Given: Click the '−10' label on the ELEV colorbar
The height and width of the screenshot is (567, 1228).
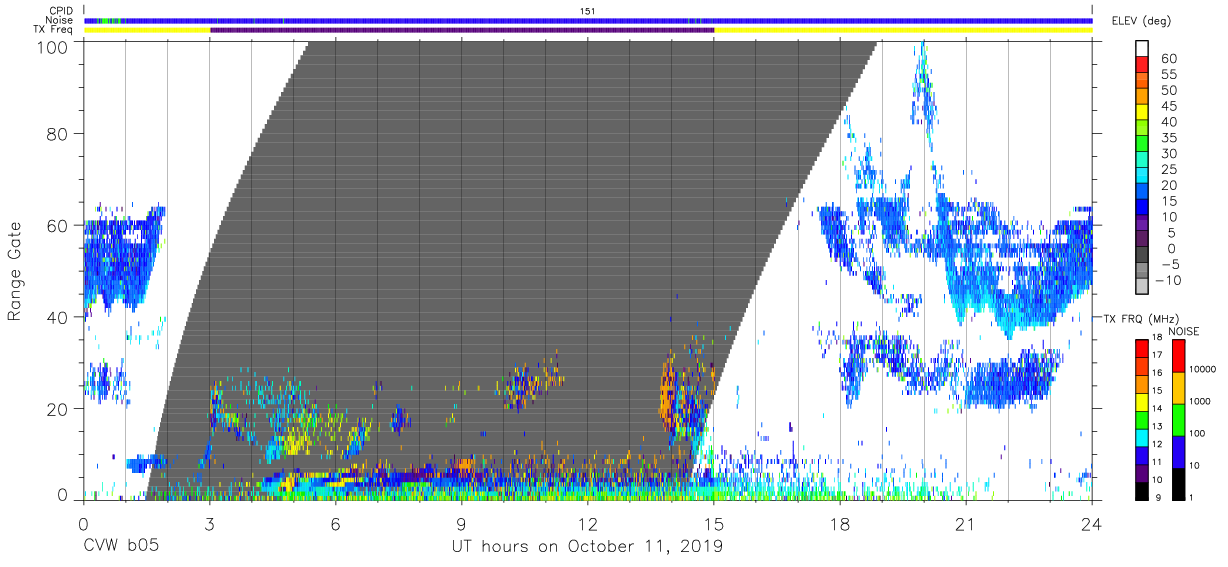Looking at the screenshot, I should (x=1166, y=280).
